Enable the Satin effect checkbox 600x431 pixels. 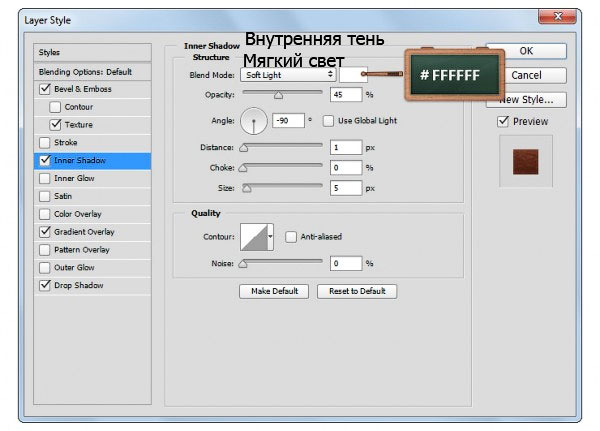tap(45, 196)
